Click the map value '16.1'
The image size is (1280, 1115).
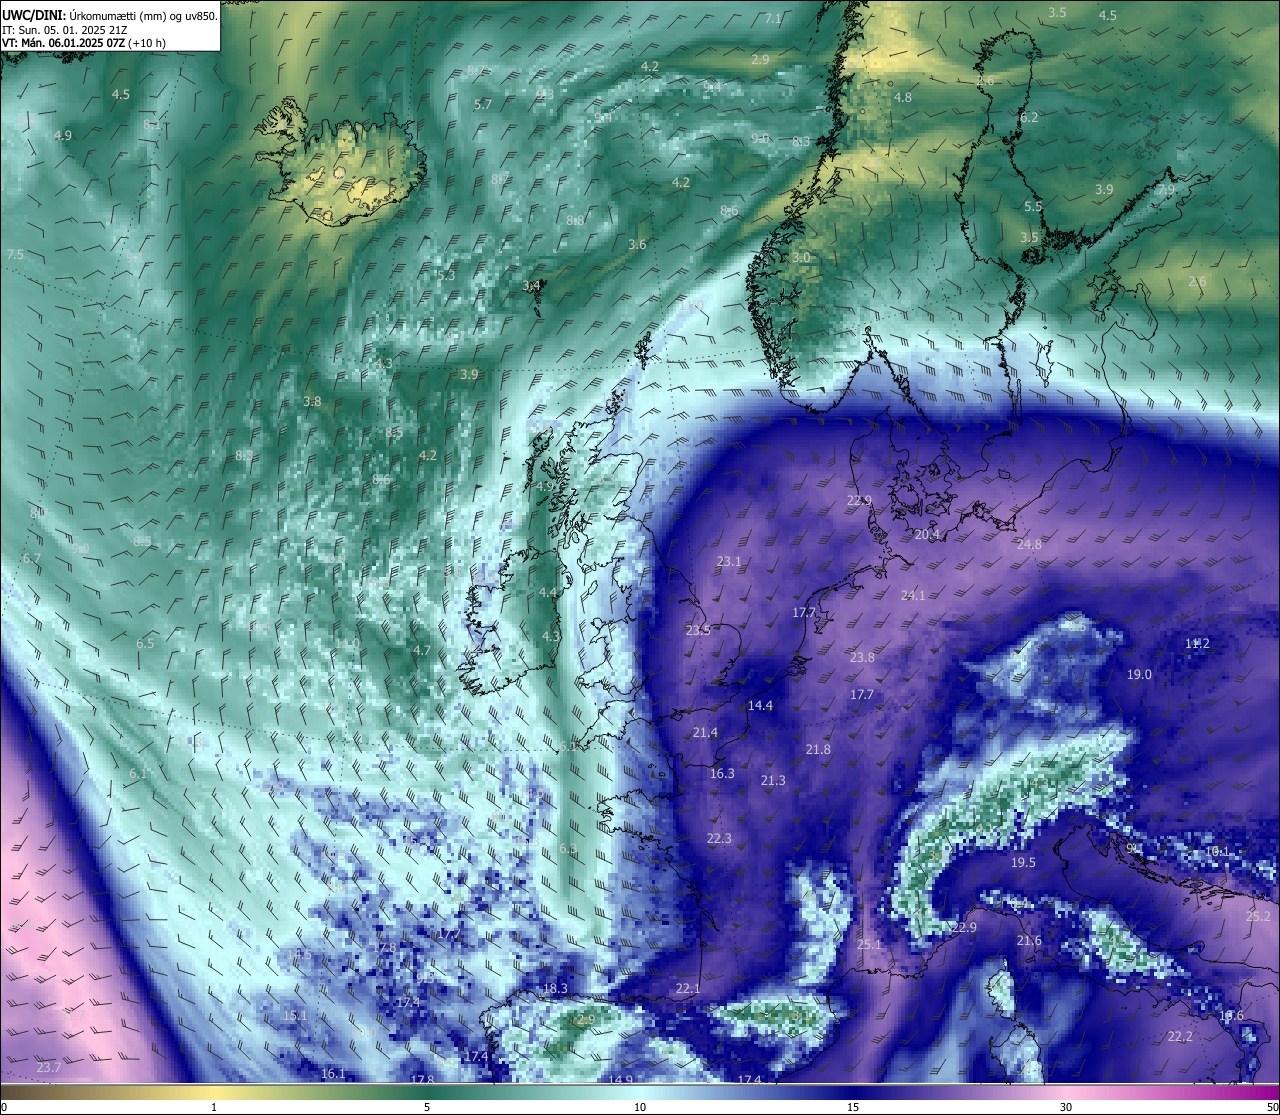coord(333,1074)
